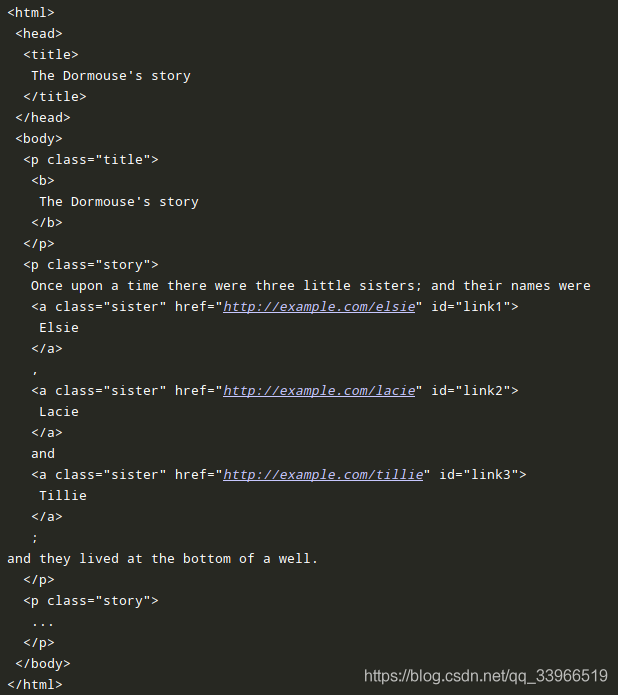Click the closing </head> tag
The height and width of the screenshot is (695, 618).
pyautogui.click(x=43, y=118)
